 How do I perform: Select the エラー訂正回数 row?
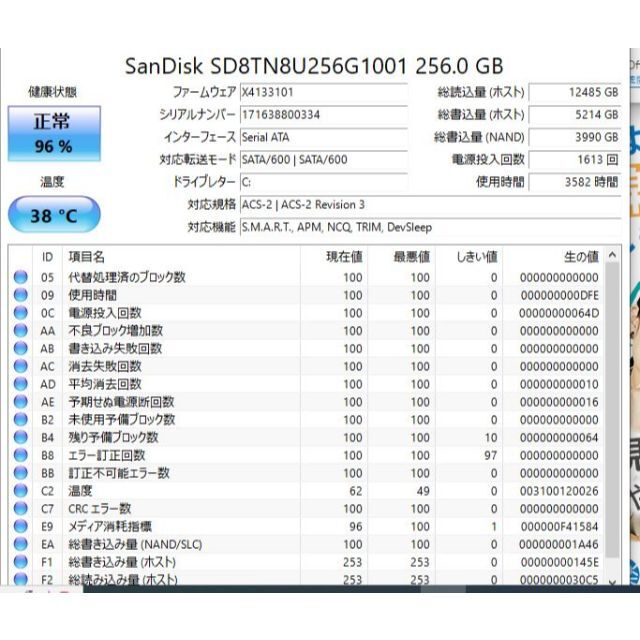pos(307,455)
